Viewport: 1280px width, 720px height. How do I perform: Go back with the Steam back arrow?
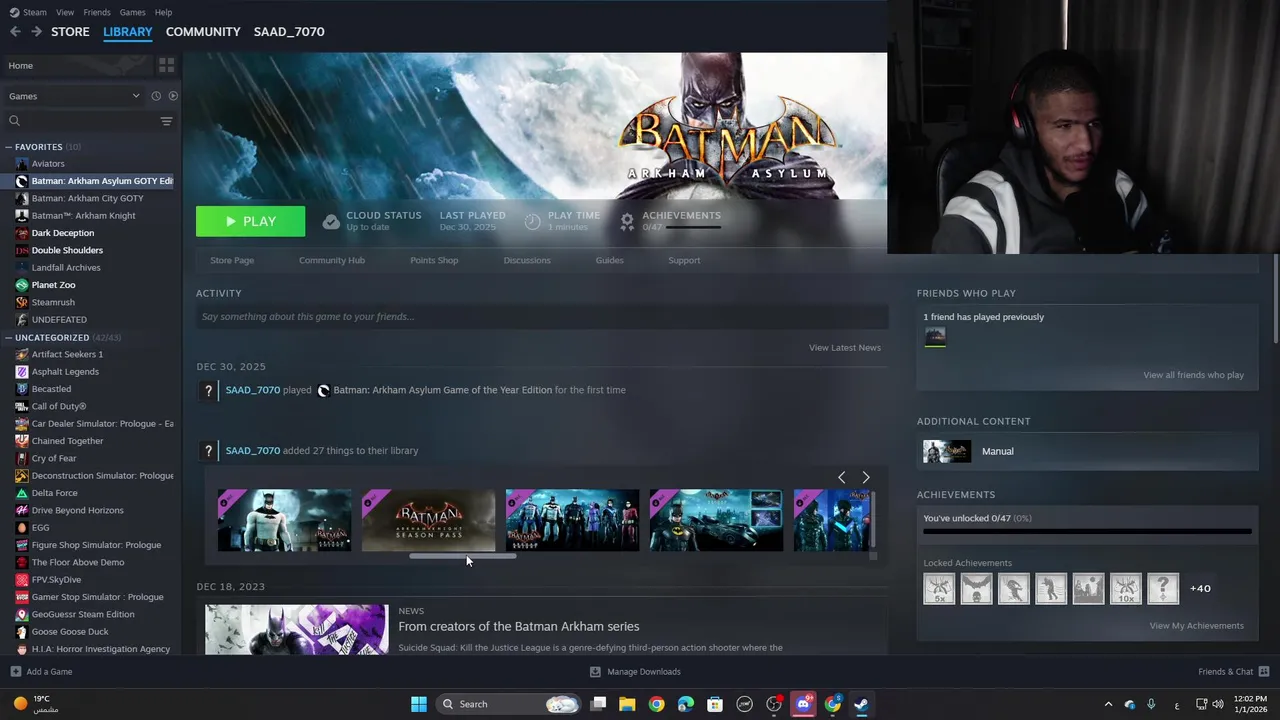click(x=15, y=32)
